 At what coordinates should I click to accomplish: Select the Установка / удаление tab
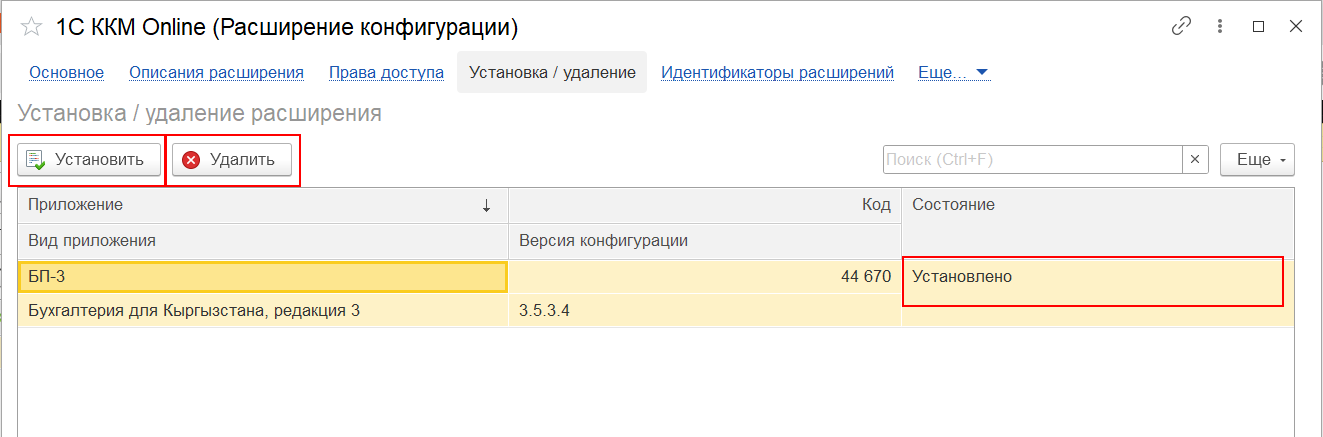(552, 72)
